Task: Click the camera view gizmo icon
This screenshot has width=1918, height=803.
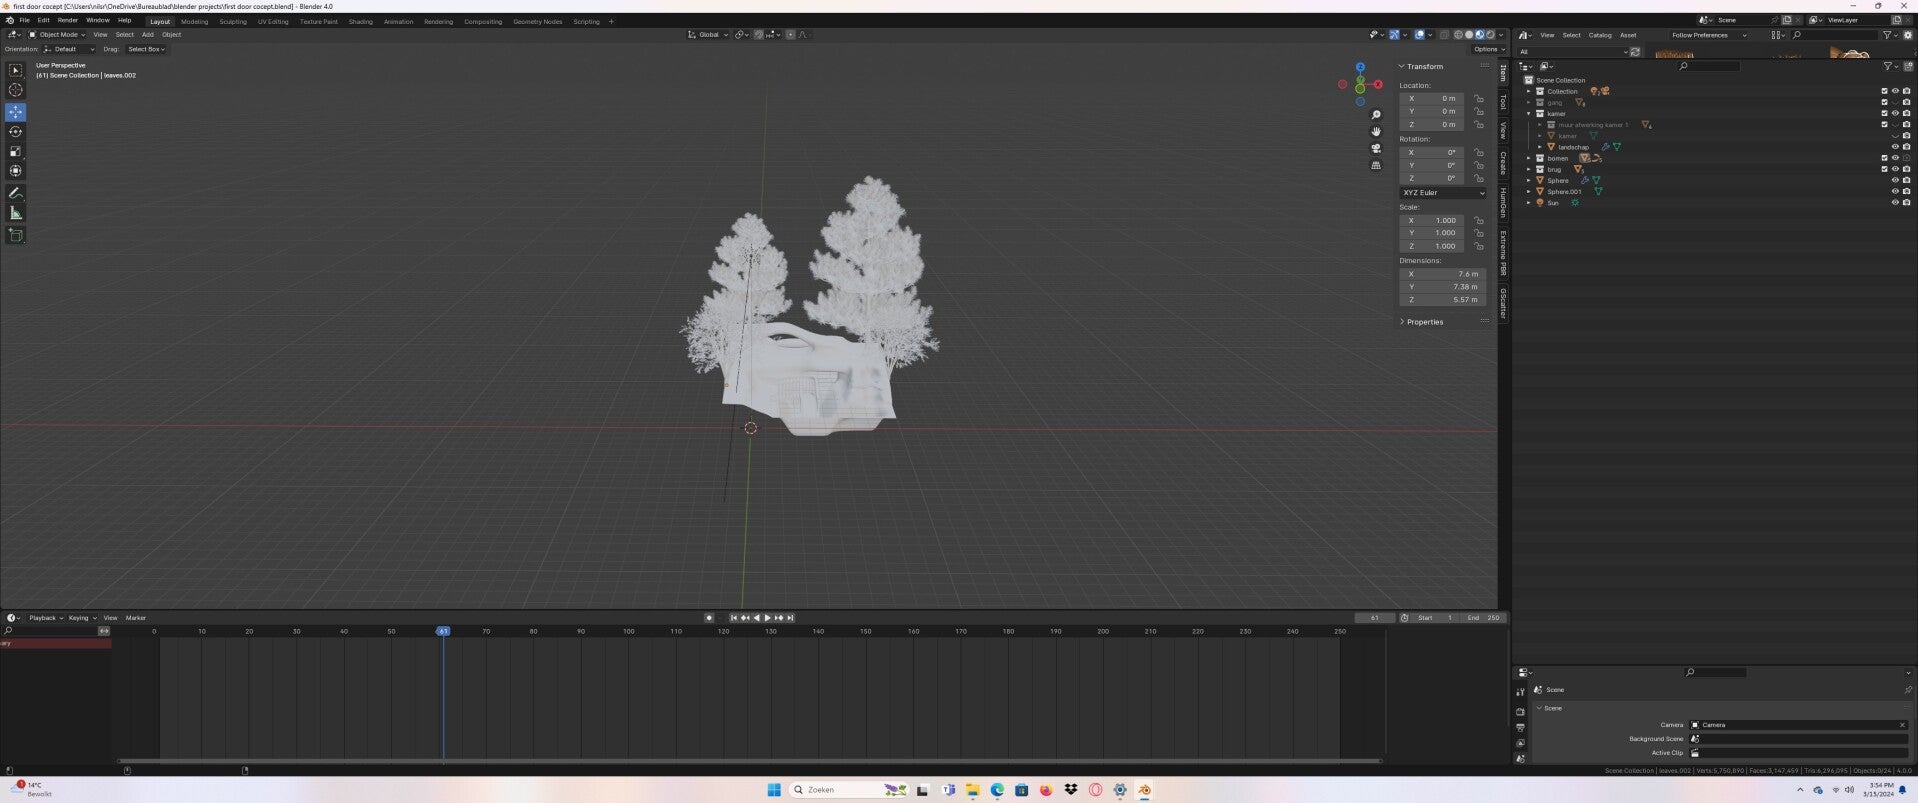Action: tap(1376, 148)
